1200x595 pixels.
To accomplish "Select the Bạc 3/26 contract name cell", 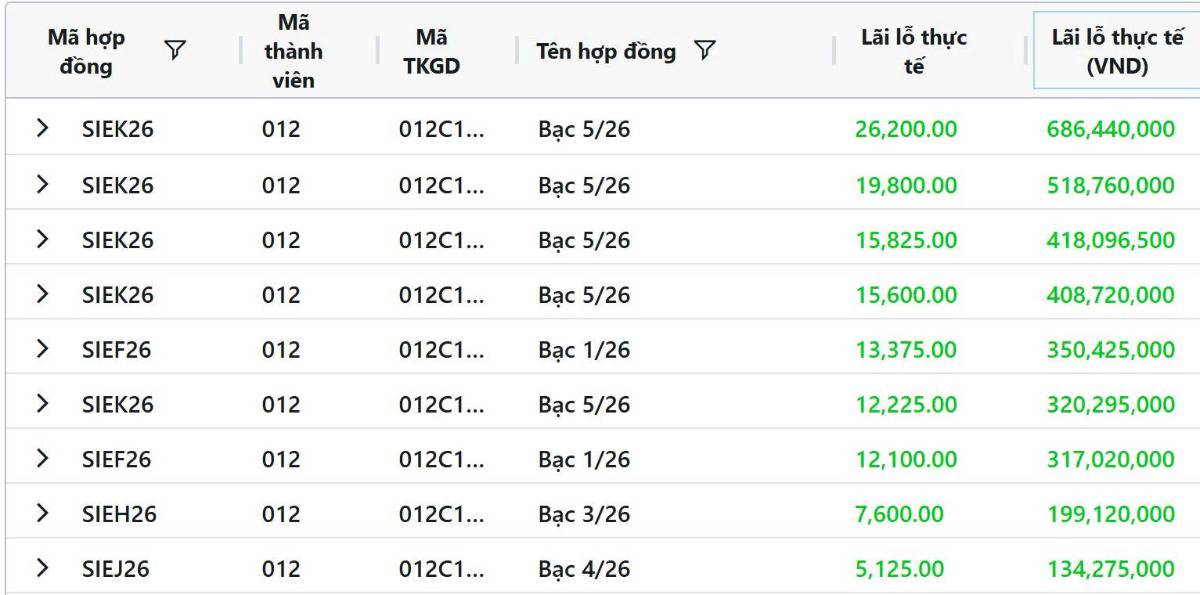I will click(x=584, y=514).
